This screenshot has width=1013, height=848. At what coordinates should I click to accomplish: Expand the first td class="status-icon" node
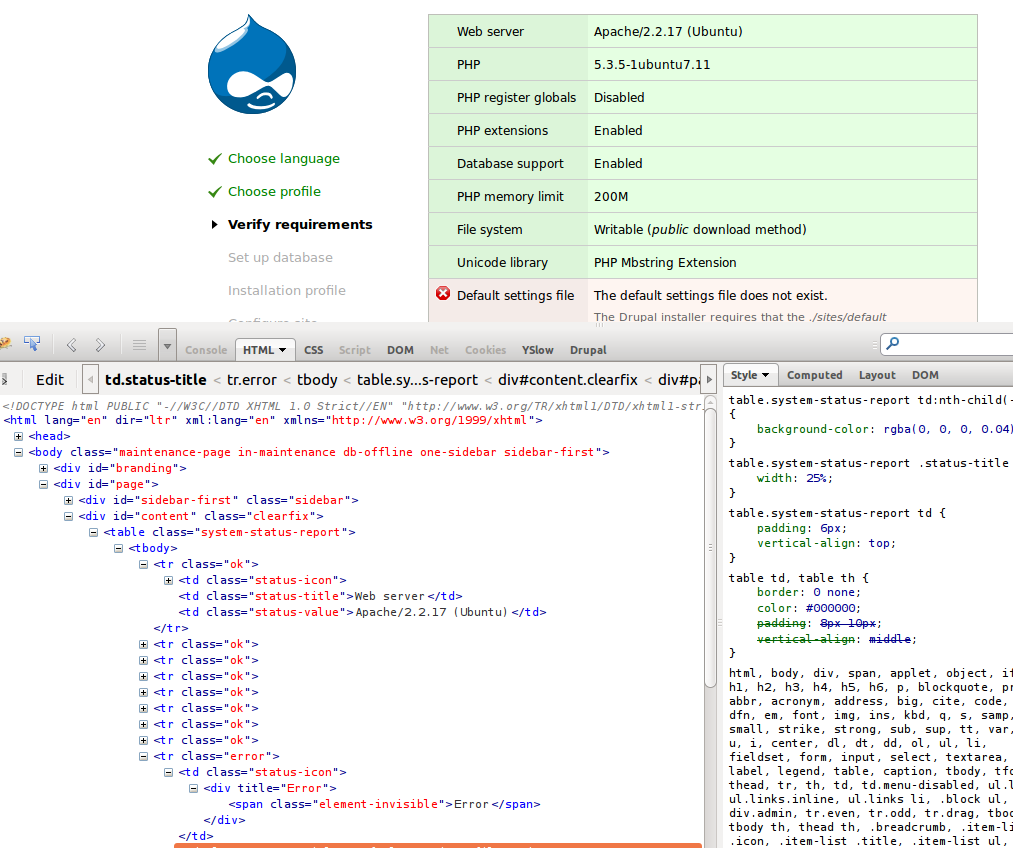click(169, 580)
